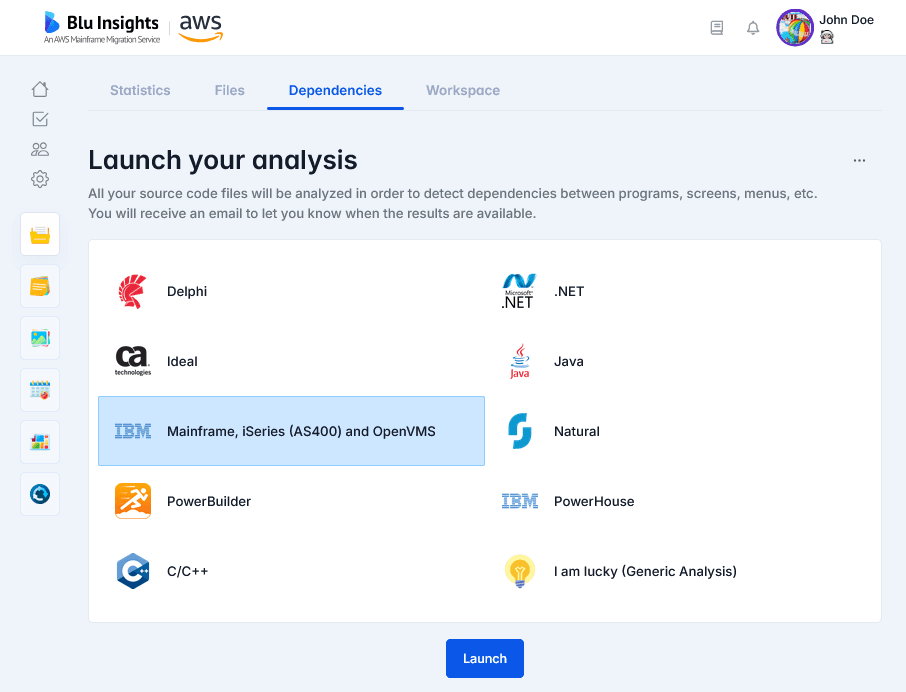Open the three-dot more options menu
This screenshot has height=692, width=906.
tap(859, 161)
